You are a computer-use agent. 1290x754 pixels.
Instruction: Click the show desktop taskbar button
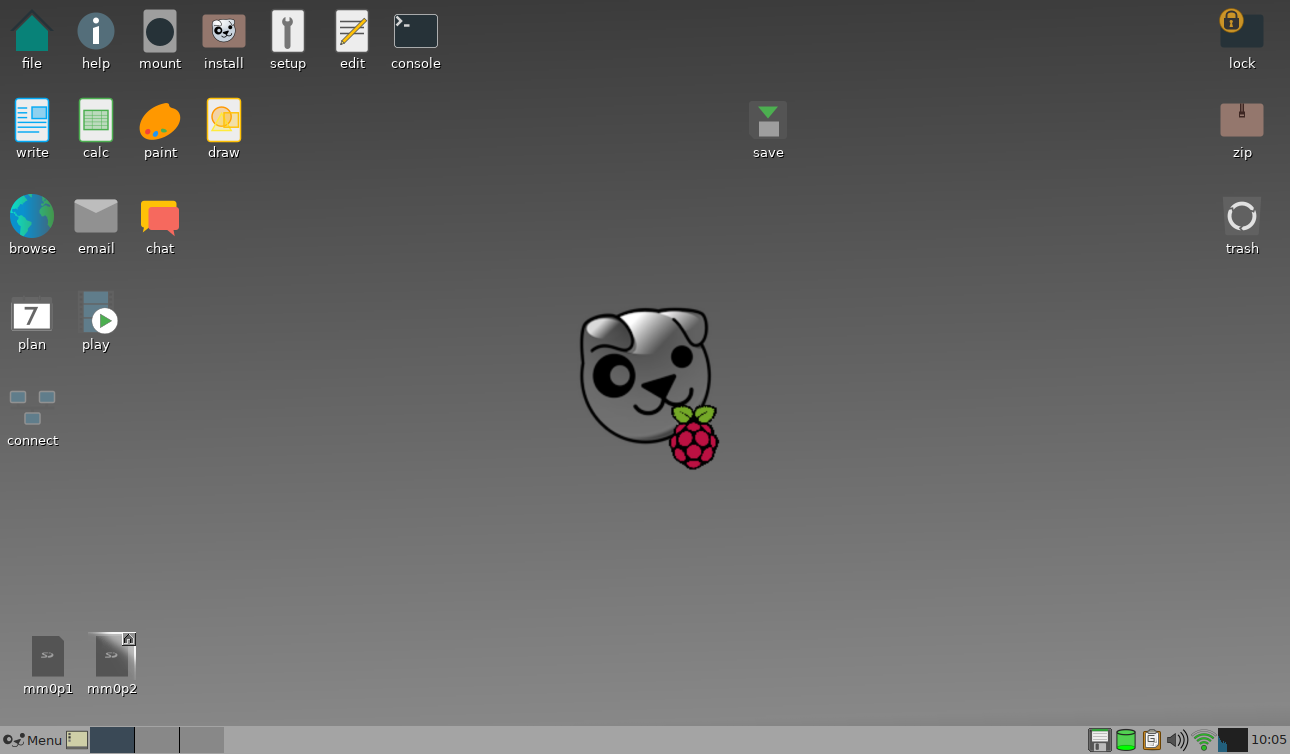(77, 740)
